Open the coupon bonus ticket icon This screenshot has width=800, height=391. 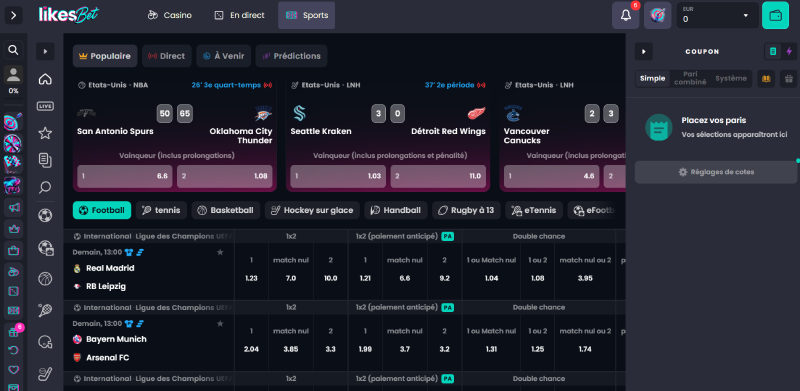coord(766,79)
